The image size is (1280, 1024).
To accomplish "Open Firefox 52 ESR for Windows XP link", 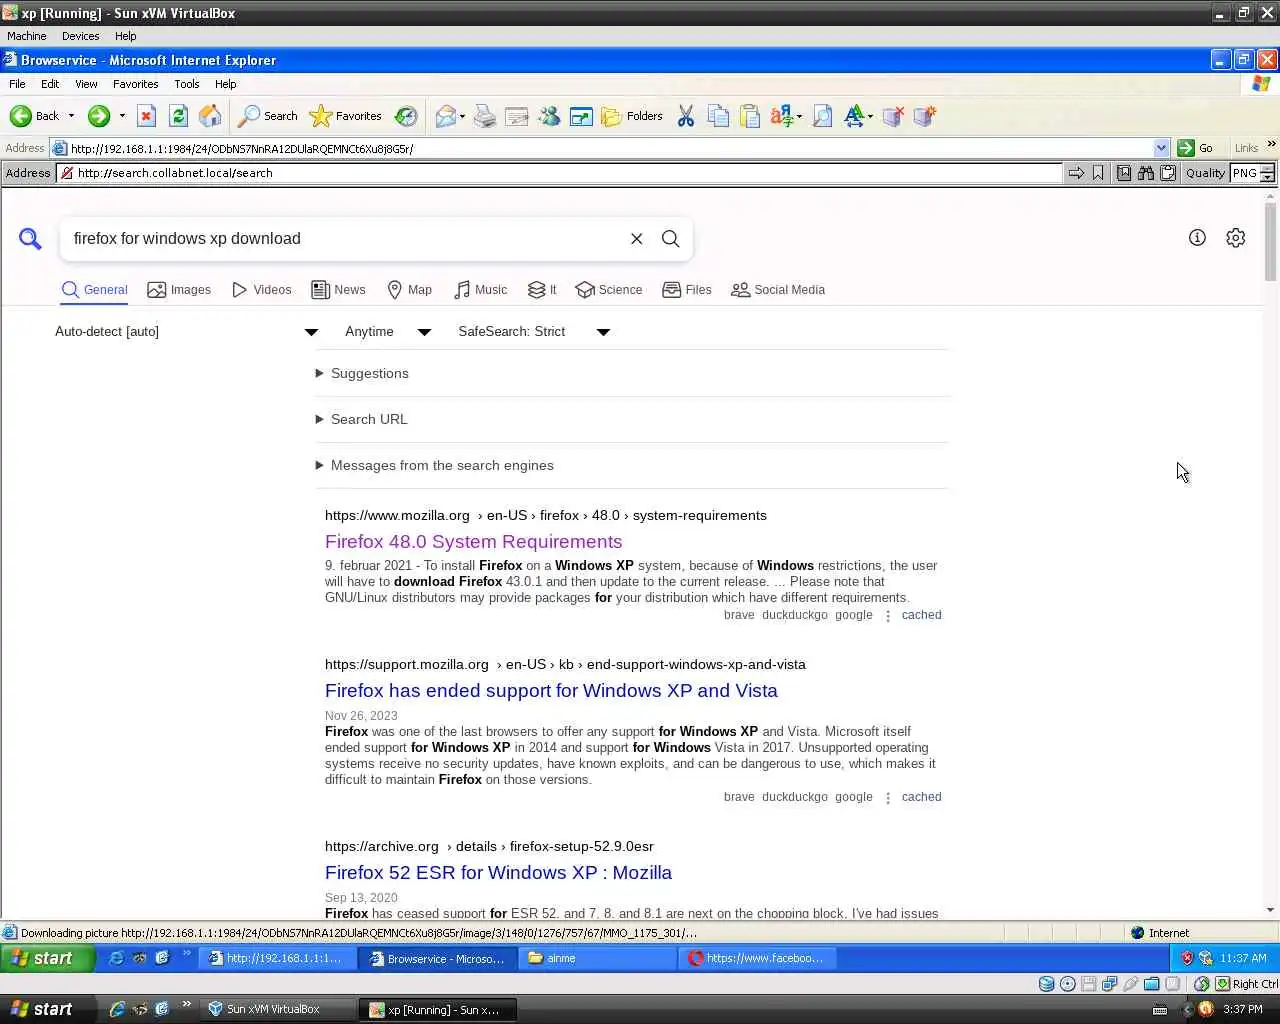I will [498, 873].
